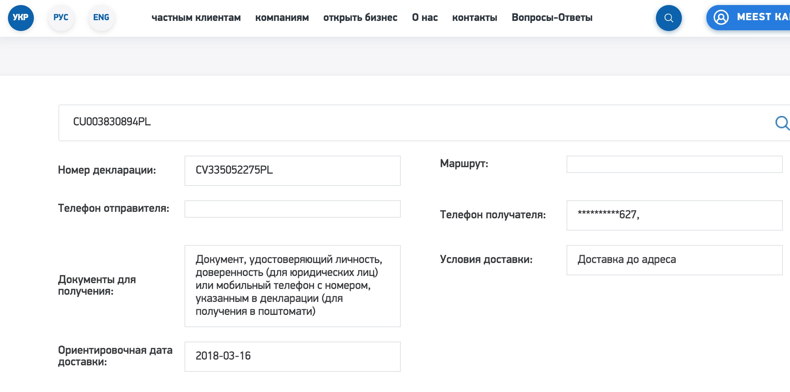Click the Номер декларации label
The height and width of the screenshot is (392, 790).
pyautogui.click(x=107, y=170)
